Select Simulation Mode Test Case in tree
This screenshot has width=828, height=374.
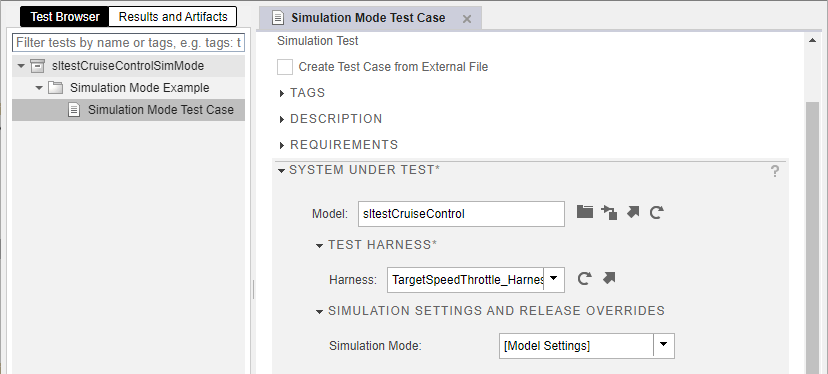pos(128,110)
